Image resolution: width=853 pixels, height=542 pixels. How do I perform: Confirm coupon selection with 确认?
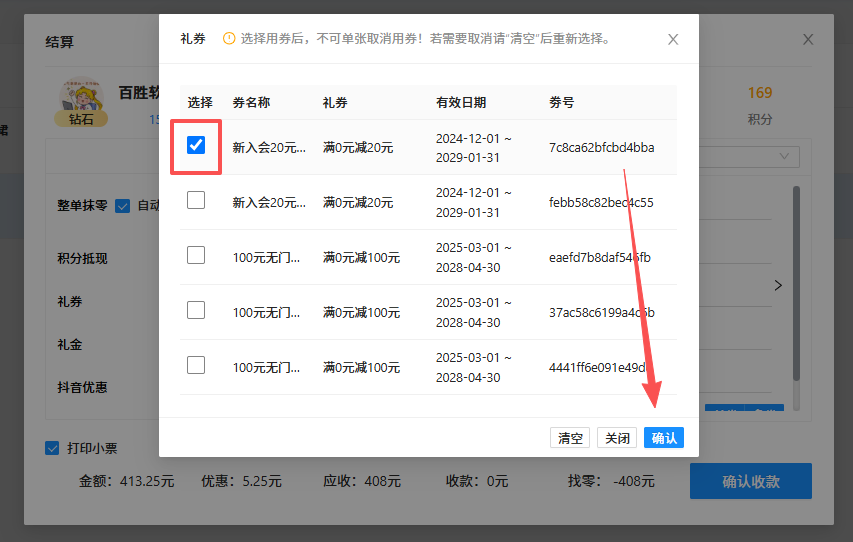[664, 438]
